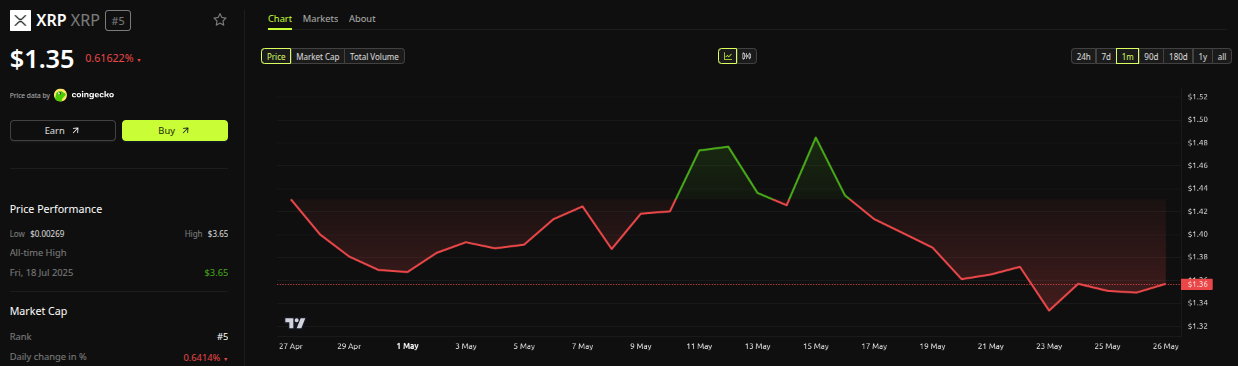Click the 26 May date on axis
The width and height of the screenshot is (1238, 366).
click(1165, 346)
